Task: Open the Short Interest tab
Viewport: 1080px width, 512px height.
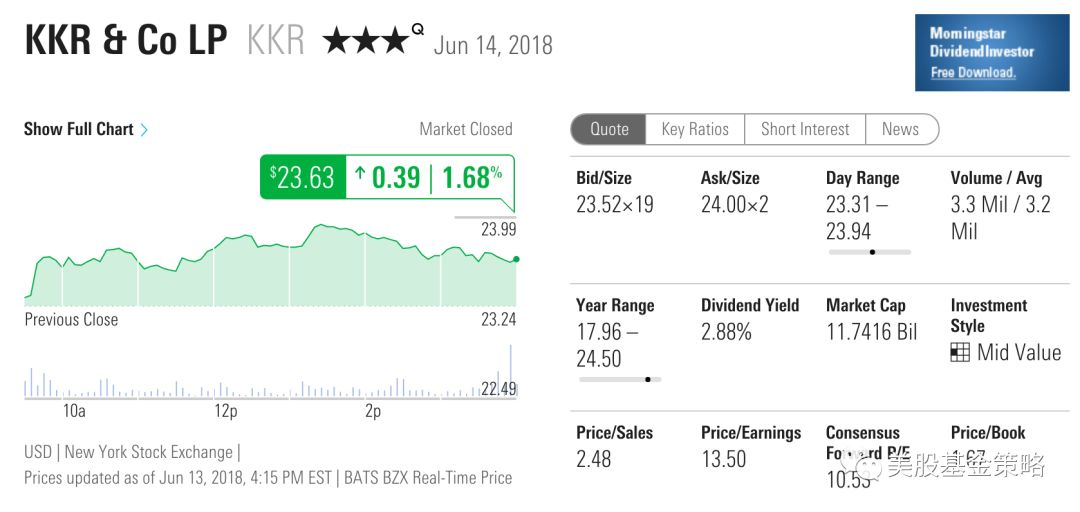Action: click(x=805, y=129)
